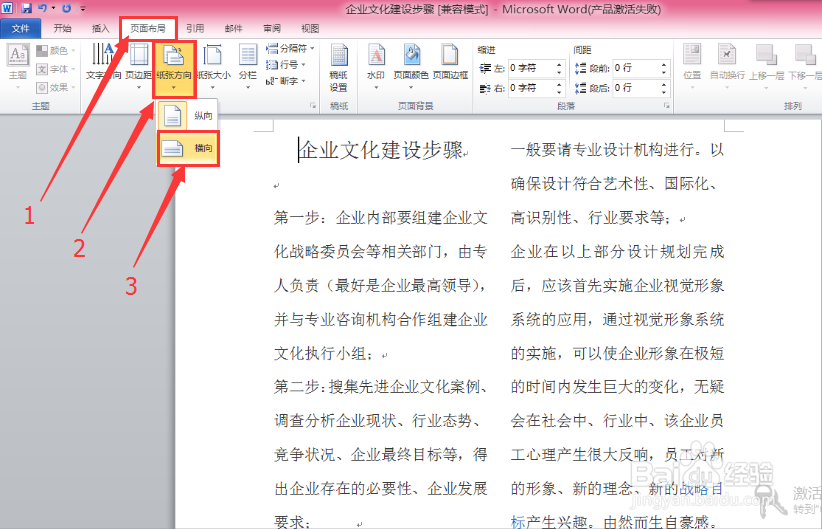Click the line 企业在以上部分设计规划完成

coord(617,252)
